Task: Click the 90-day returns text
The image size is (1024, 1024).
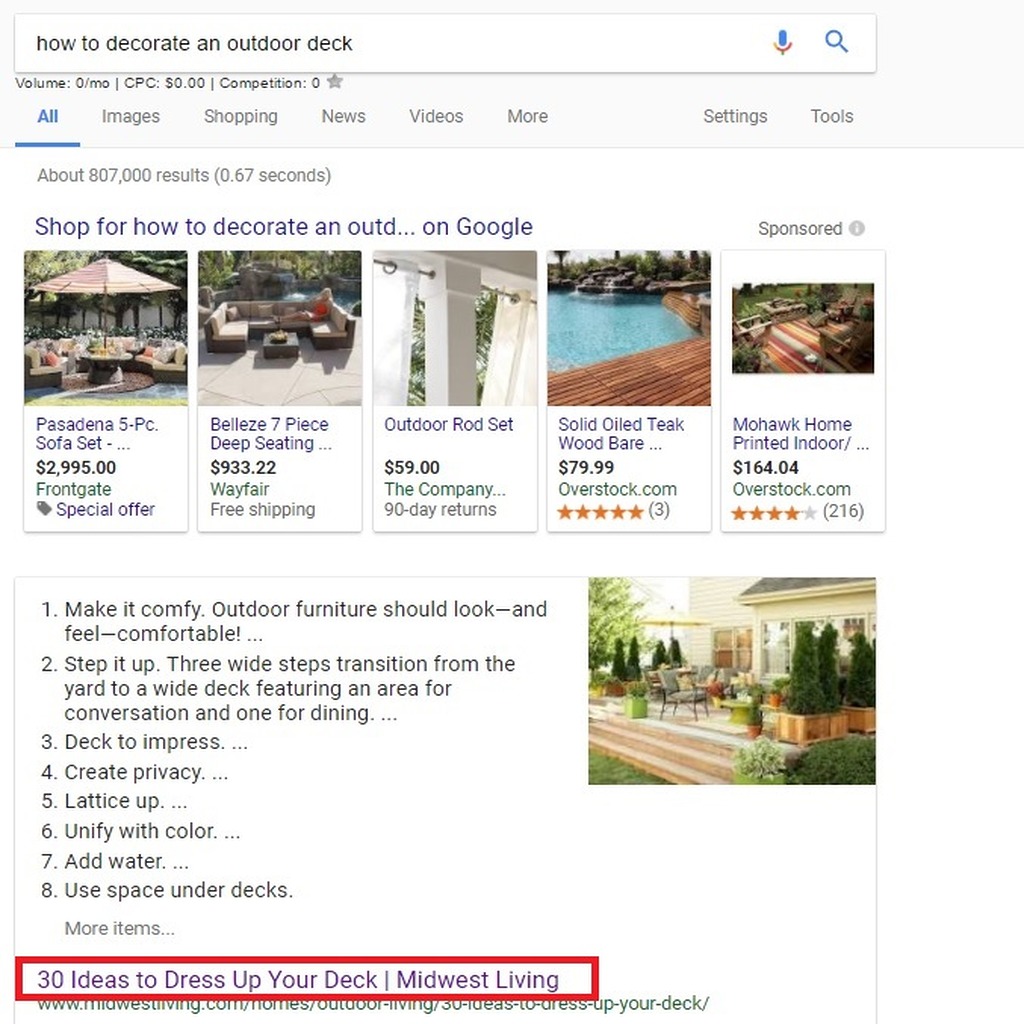Action: click(440, 509)
